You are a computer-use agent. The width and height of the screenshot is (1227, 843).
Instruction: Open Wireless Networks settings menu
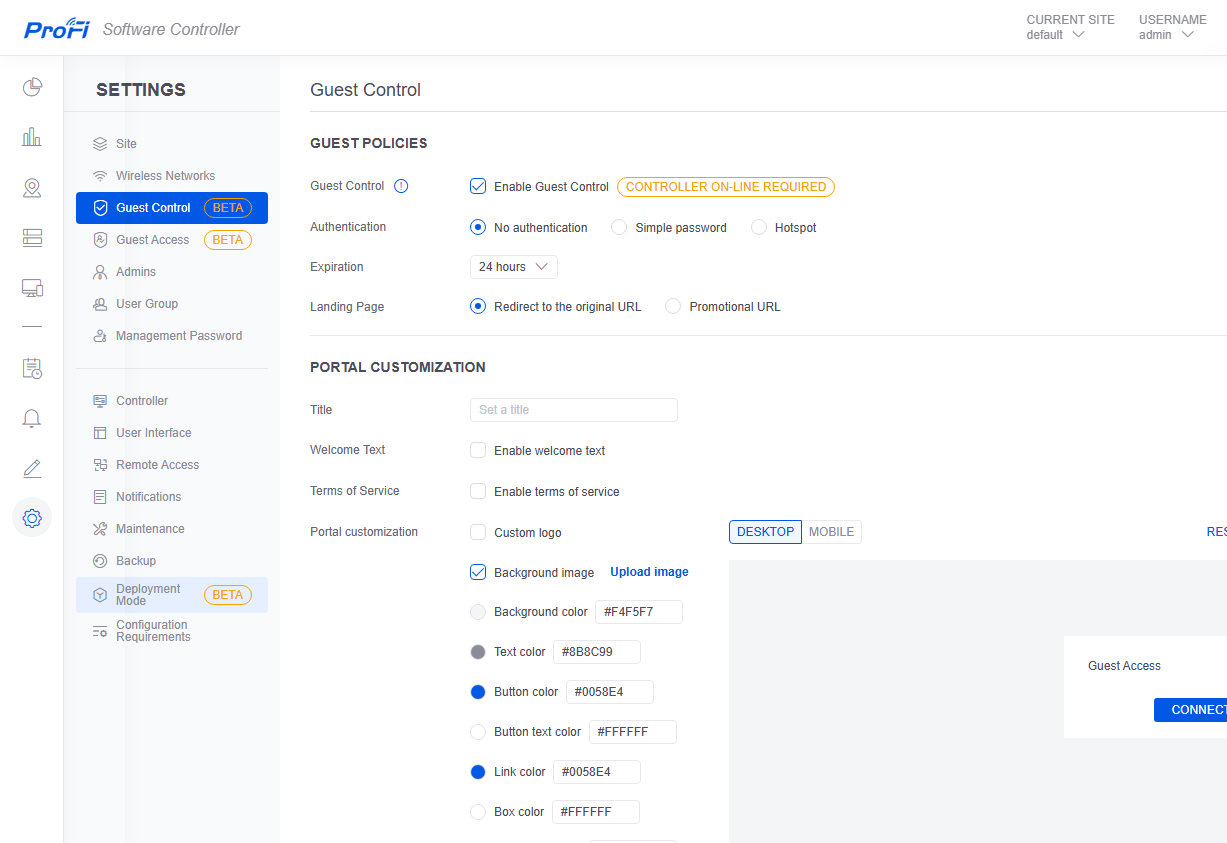tap(165, 176)
